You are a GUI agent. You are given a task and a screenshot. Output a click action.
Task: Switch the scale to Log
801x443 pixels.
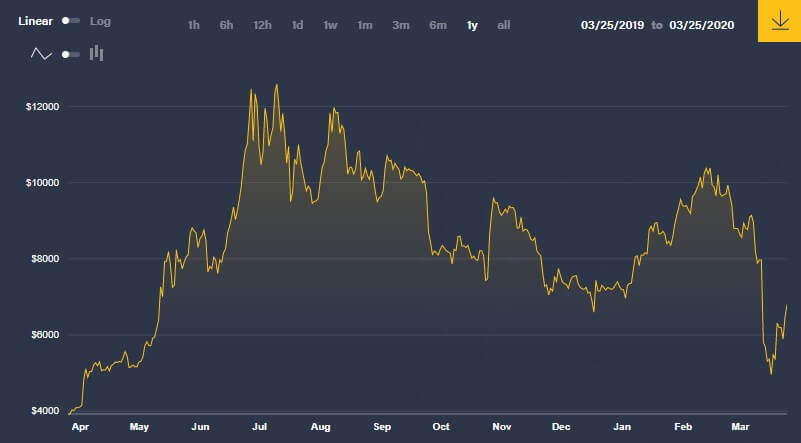[x=101, y=21]
